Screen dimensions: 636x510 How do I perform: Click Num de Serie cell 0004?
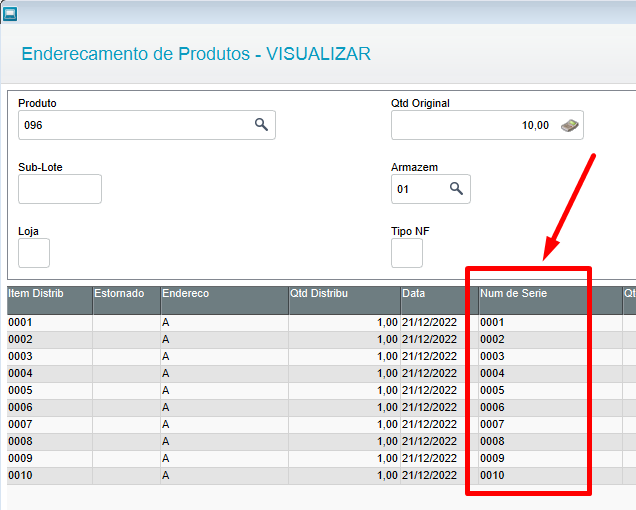[550, 374]
